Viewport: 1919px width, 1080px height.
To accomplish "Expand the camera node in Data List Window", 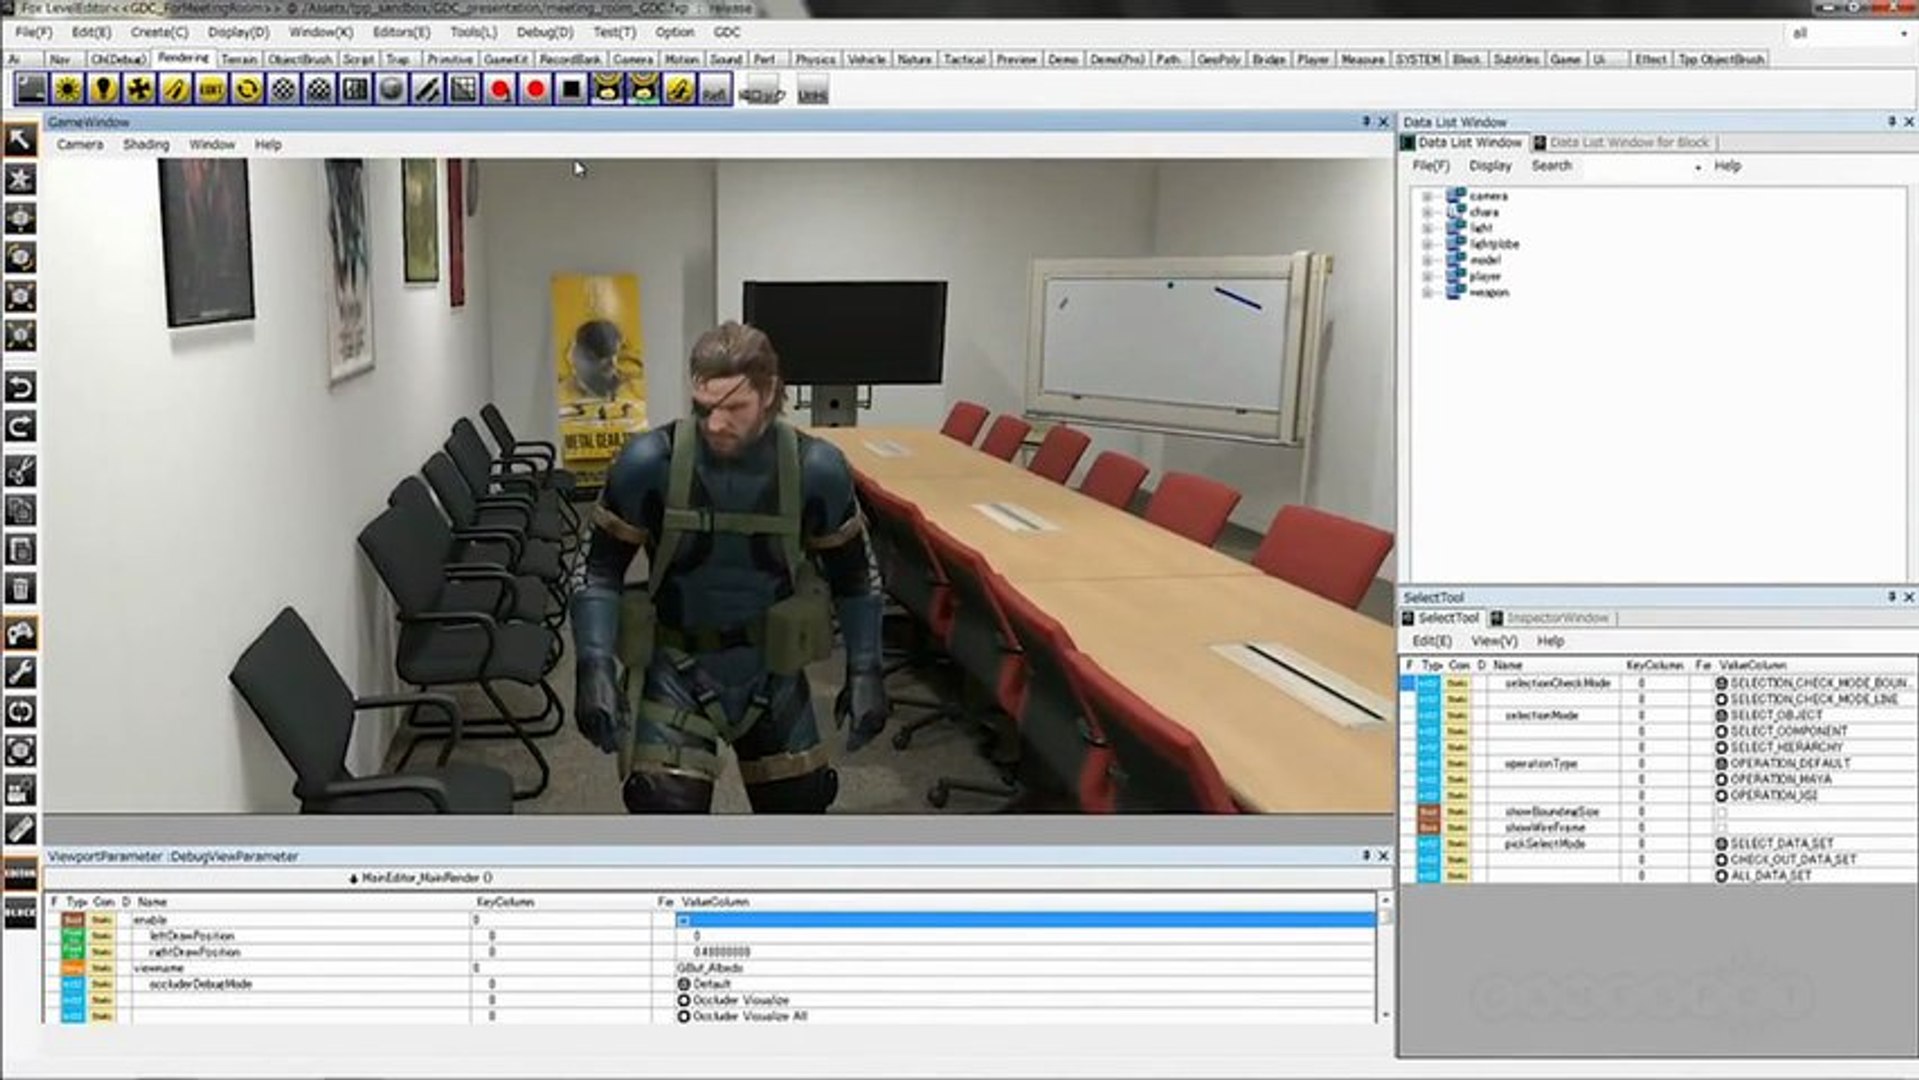I will click(1427, 197).
